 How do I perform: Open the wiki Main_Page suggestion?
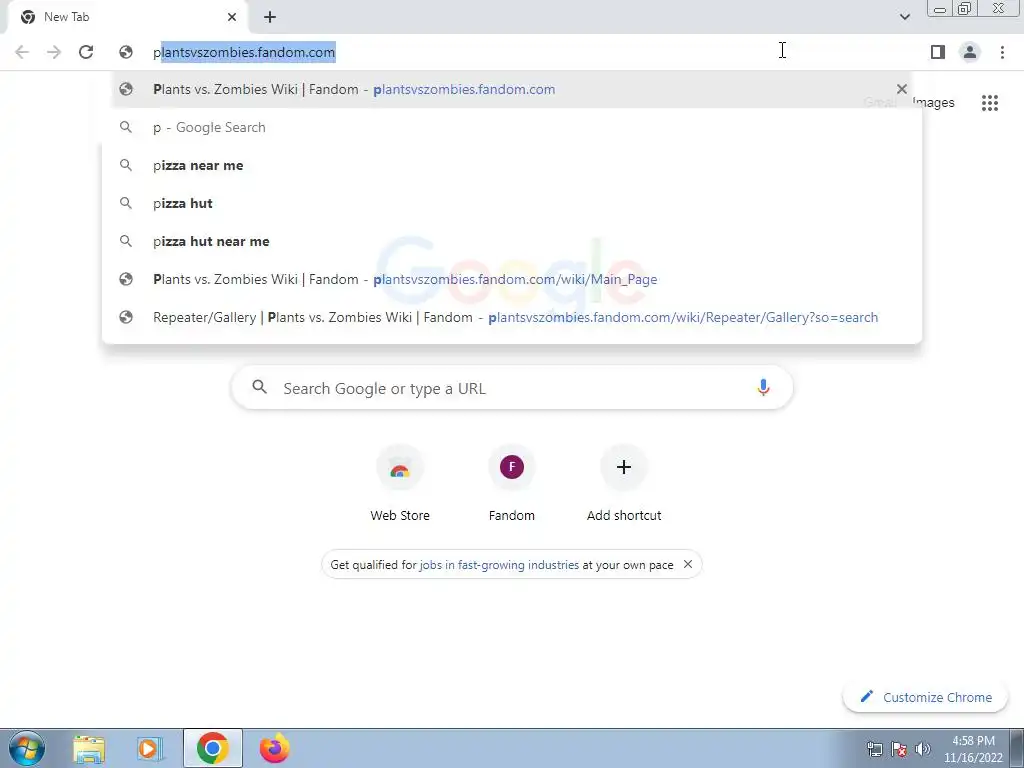click(x=511, y=279)
